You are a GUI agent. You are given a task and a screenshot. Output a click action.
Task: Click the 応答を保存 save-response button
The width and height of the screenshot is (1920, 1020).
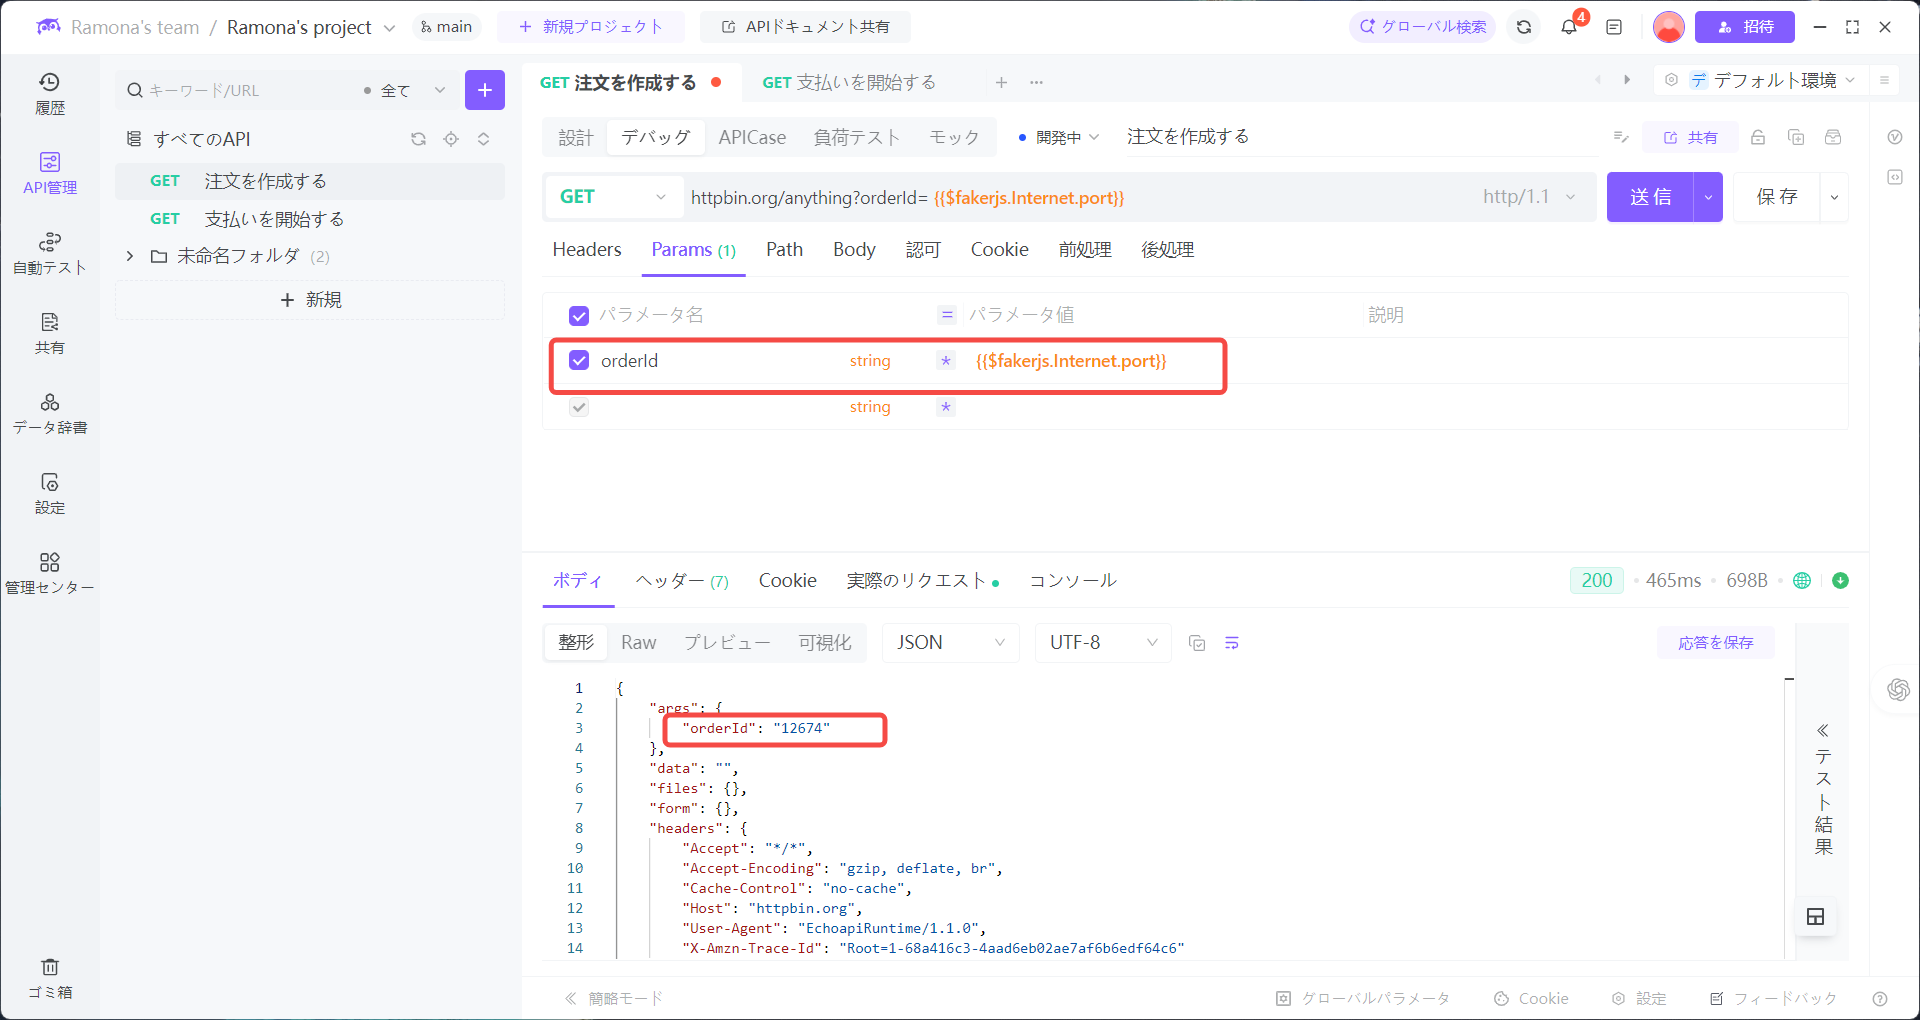click(x=1715, y=643)
